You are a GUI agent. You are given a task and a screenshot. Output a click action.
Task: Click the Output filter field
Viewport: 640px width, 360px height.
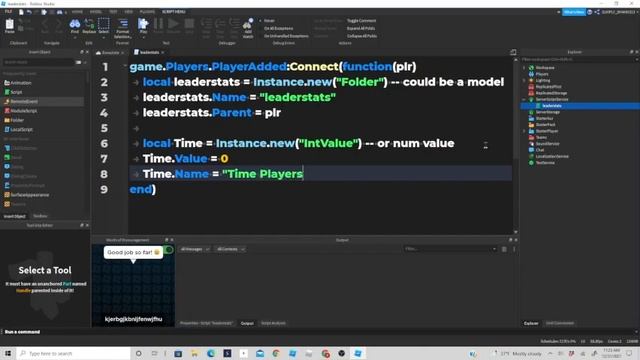[451, 249]
